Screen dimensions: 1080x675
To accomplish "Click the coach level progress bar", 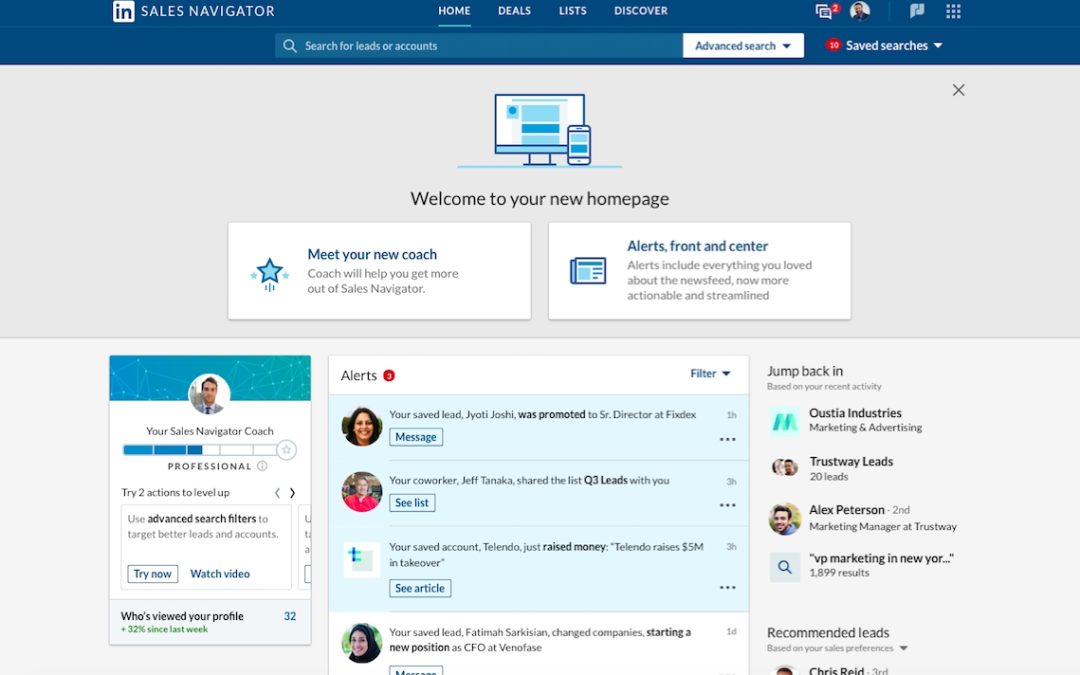I will coord(200,450).
